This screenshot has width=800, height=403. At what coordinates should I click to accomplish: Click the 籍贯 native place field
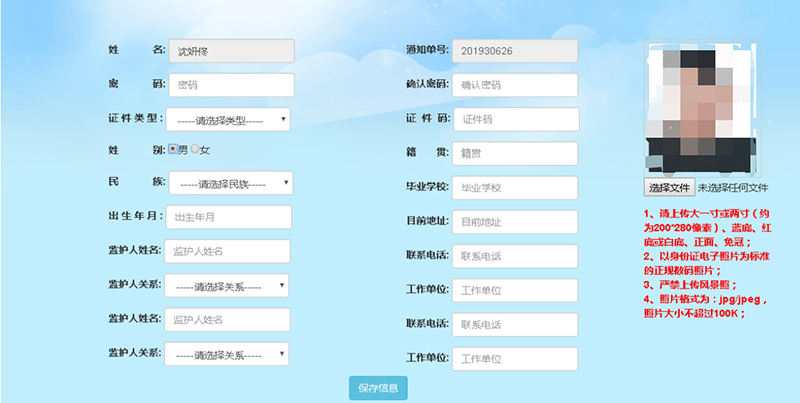(515, 154)
